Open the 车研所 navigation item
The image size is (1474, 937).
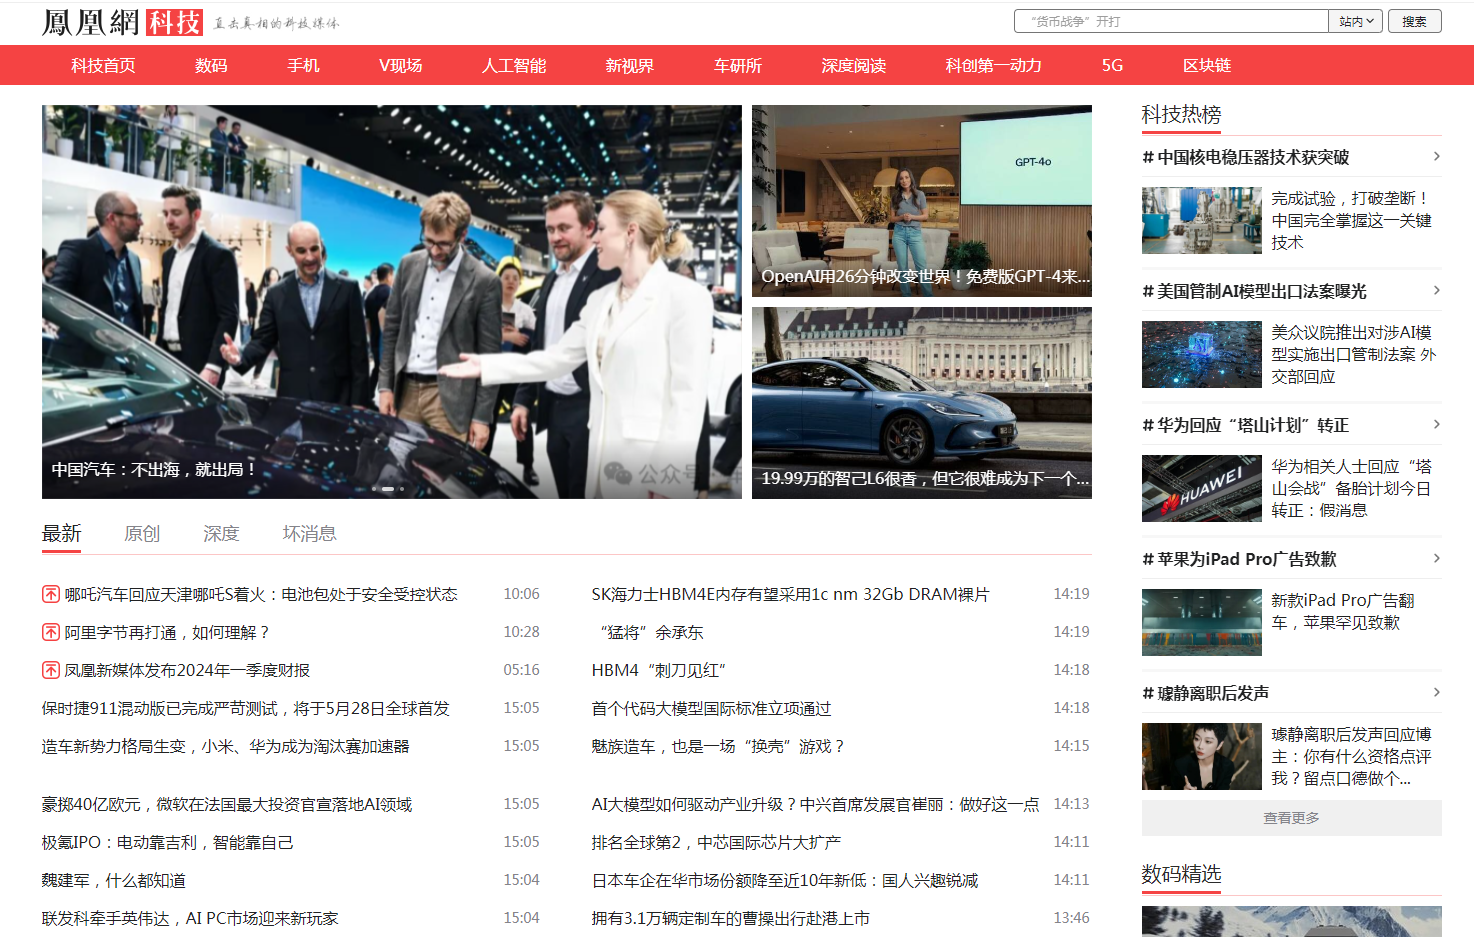(738, 65)
